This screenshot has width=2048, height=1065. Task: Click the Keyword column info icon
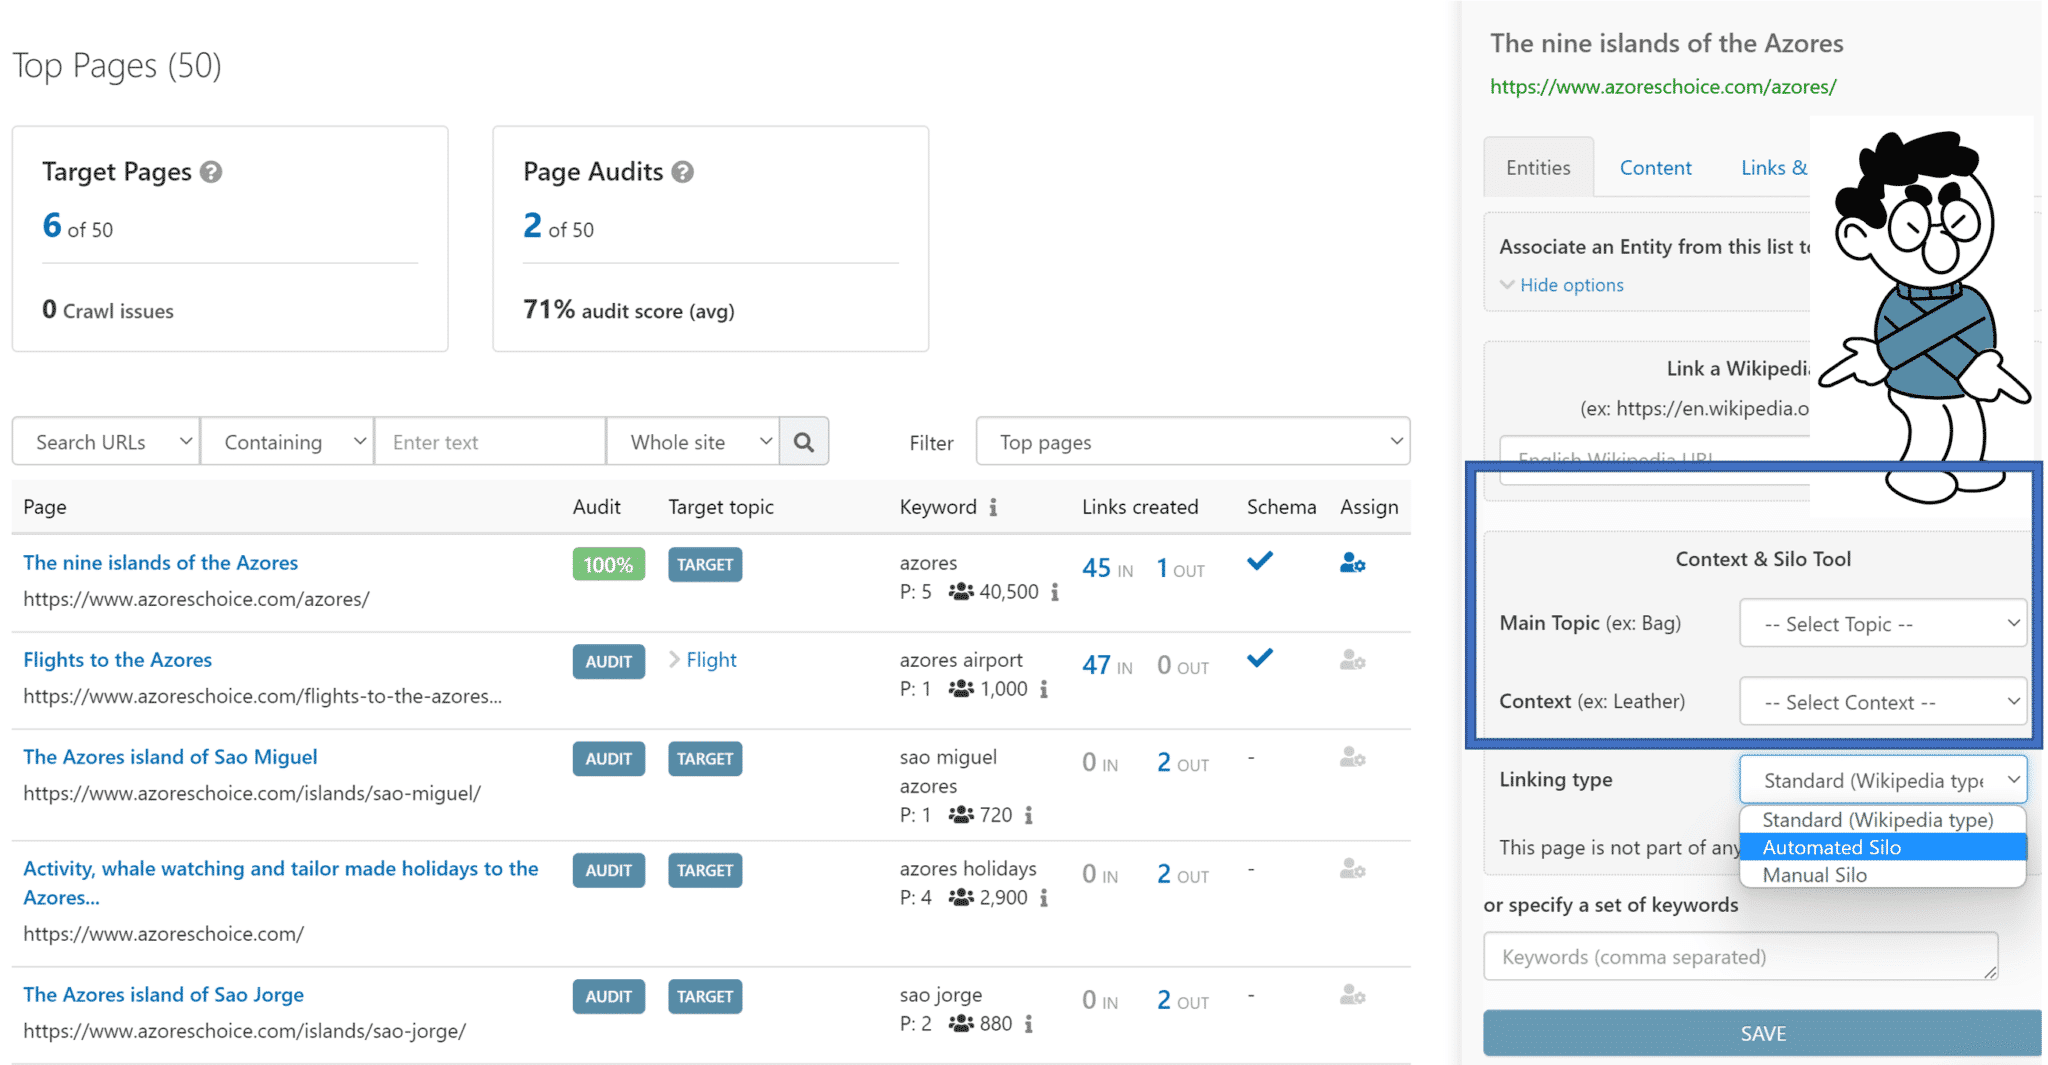[x=993, y=507]
